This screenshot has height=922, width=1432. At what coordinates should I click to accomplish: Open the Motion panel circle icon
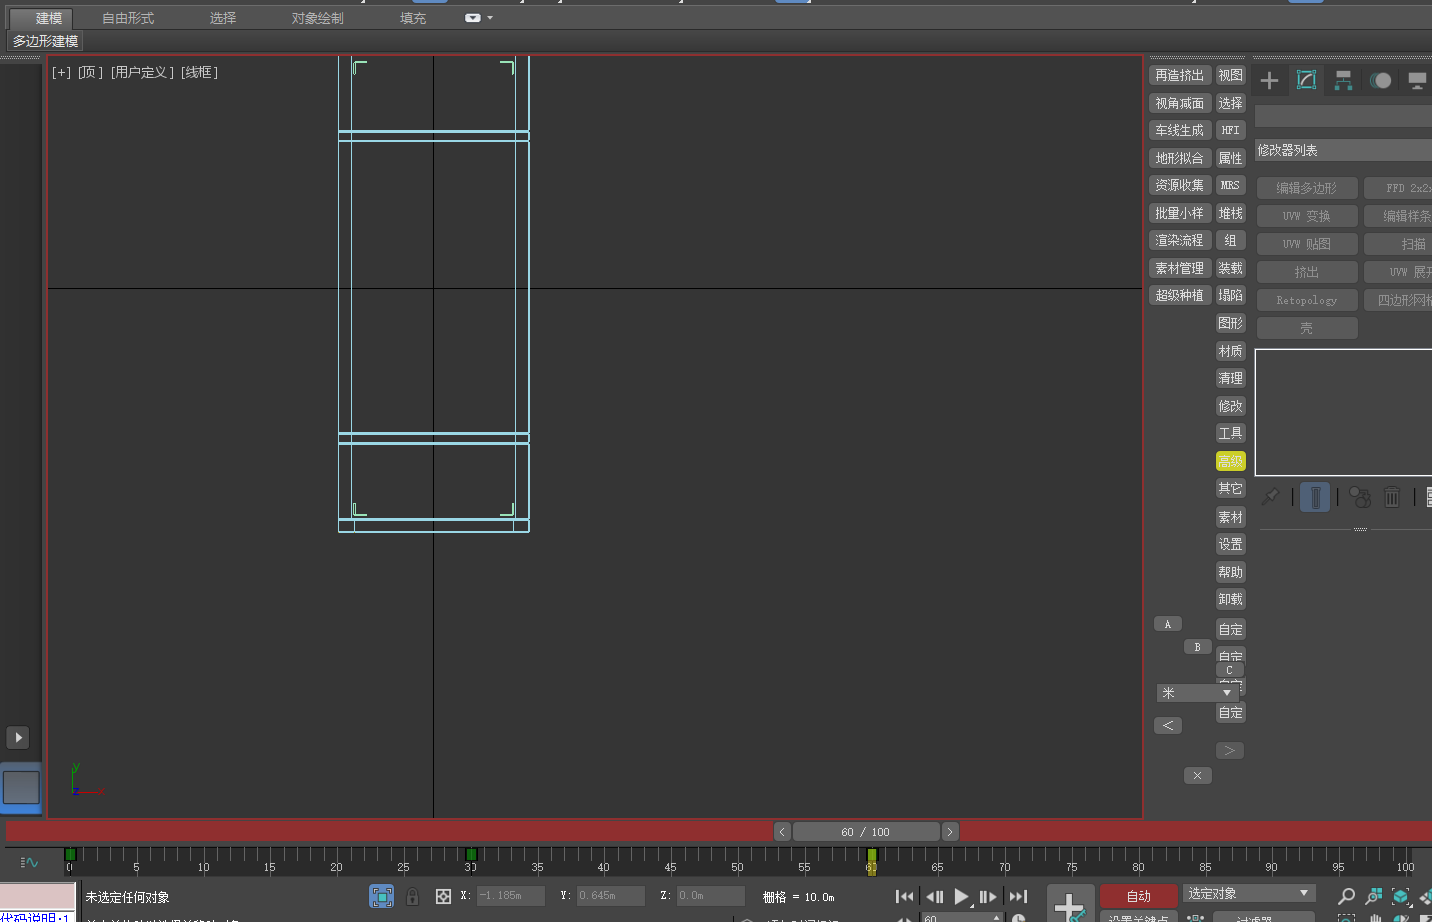(x=1380, y=81)
